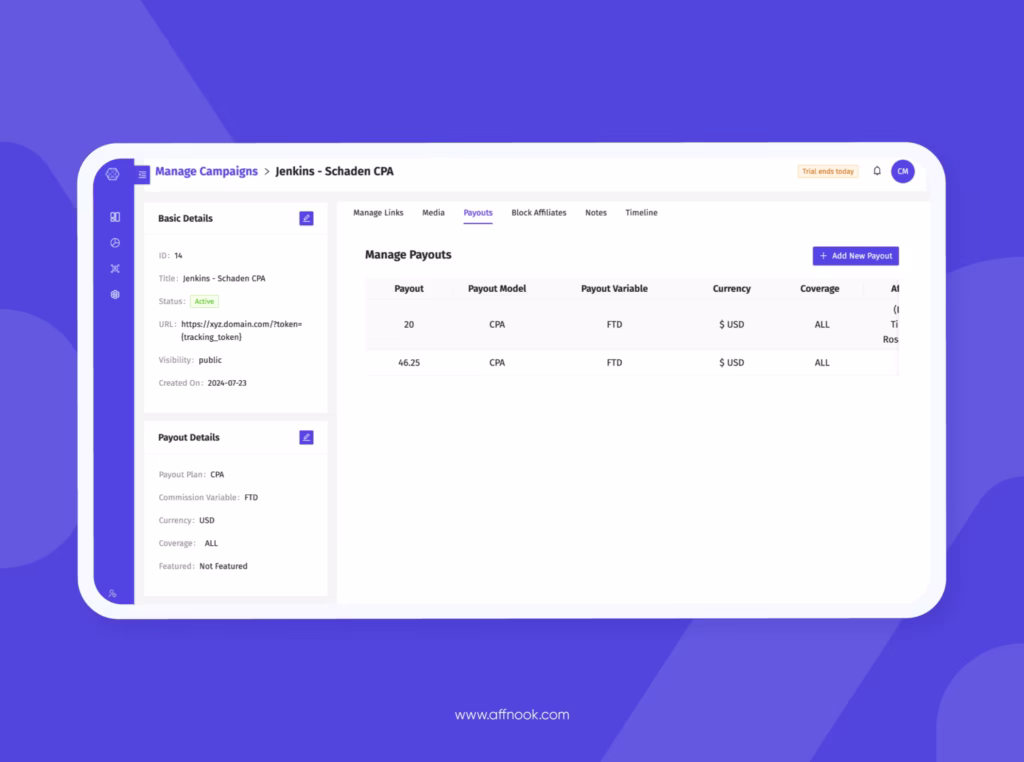Click the ID value 14
This screenshot has height=762, width=1024.
click(x=178, y=255)
